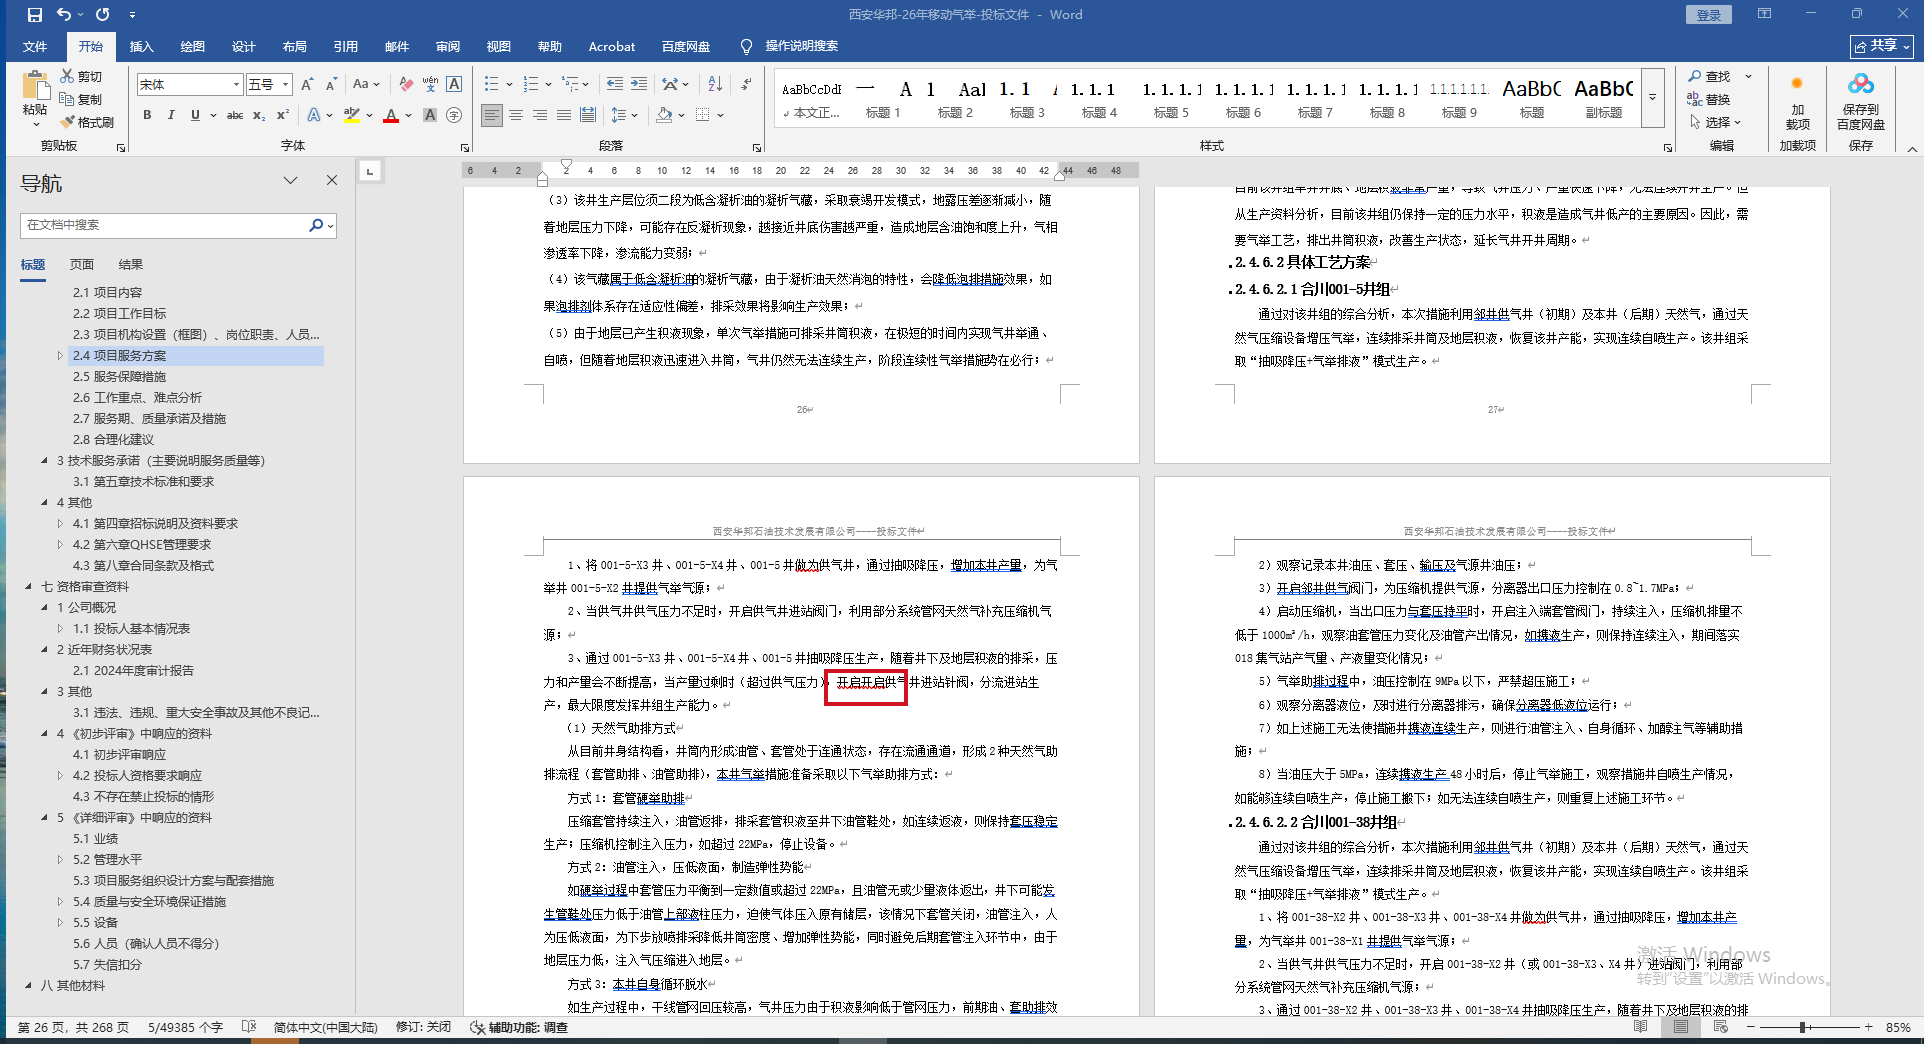The height and width of the screenshot is (1044, 1924).
Task: Expand the 5.2 管理水平 heading
Action: point(60,860)
